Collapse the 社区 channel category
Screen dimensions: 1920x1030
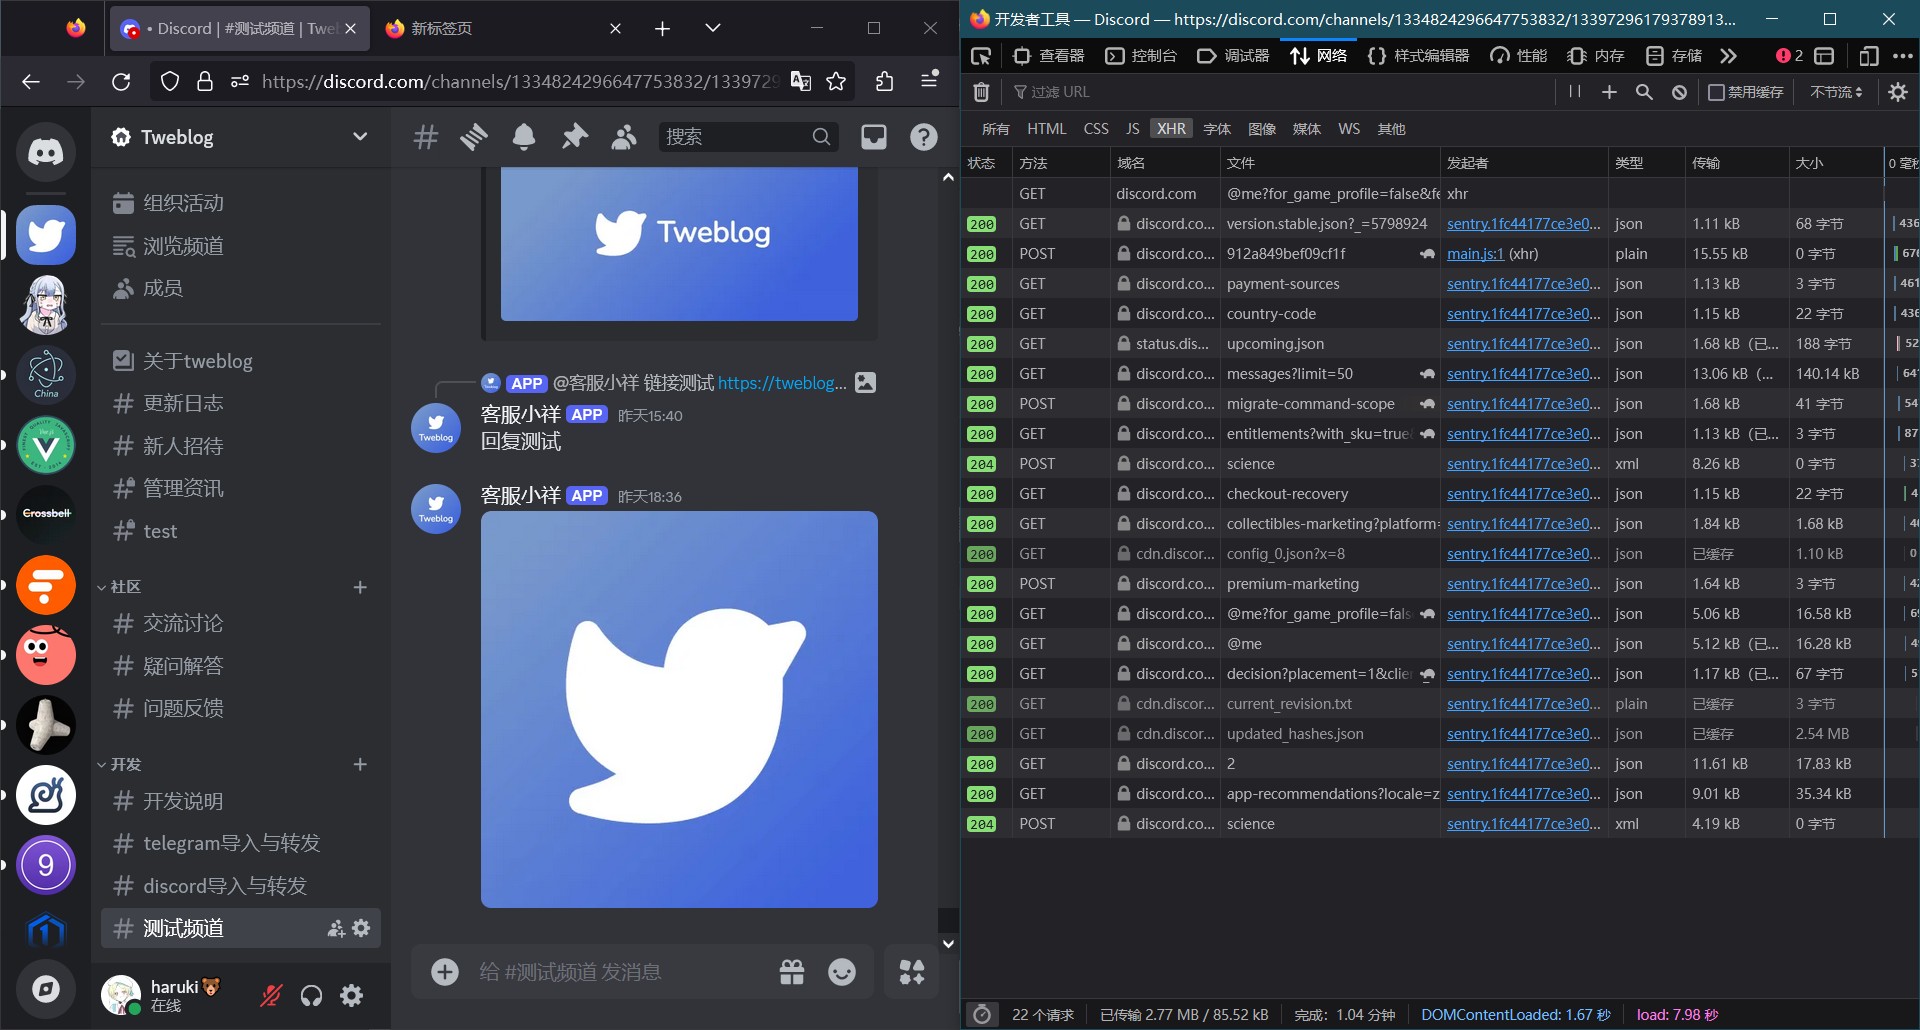click(x=125, y=587)
